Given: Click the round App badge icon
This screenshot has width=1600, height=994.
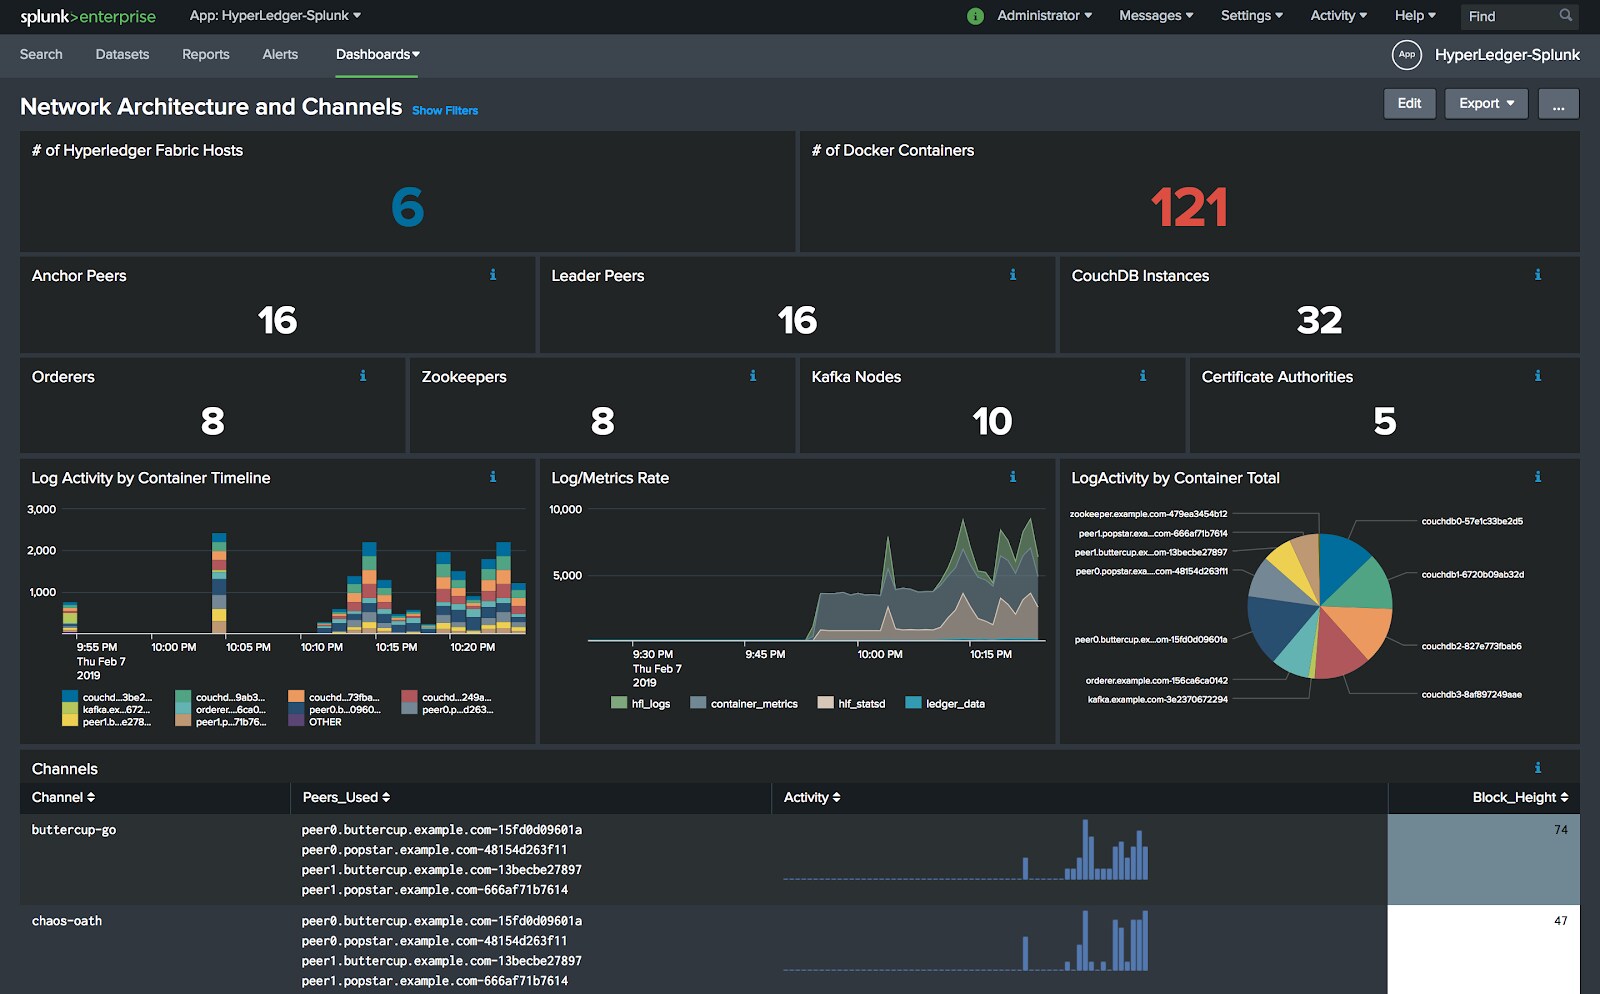Looking at the screenshot, I should click(1407, 54).
